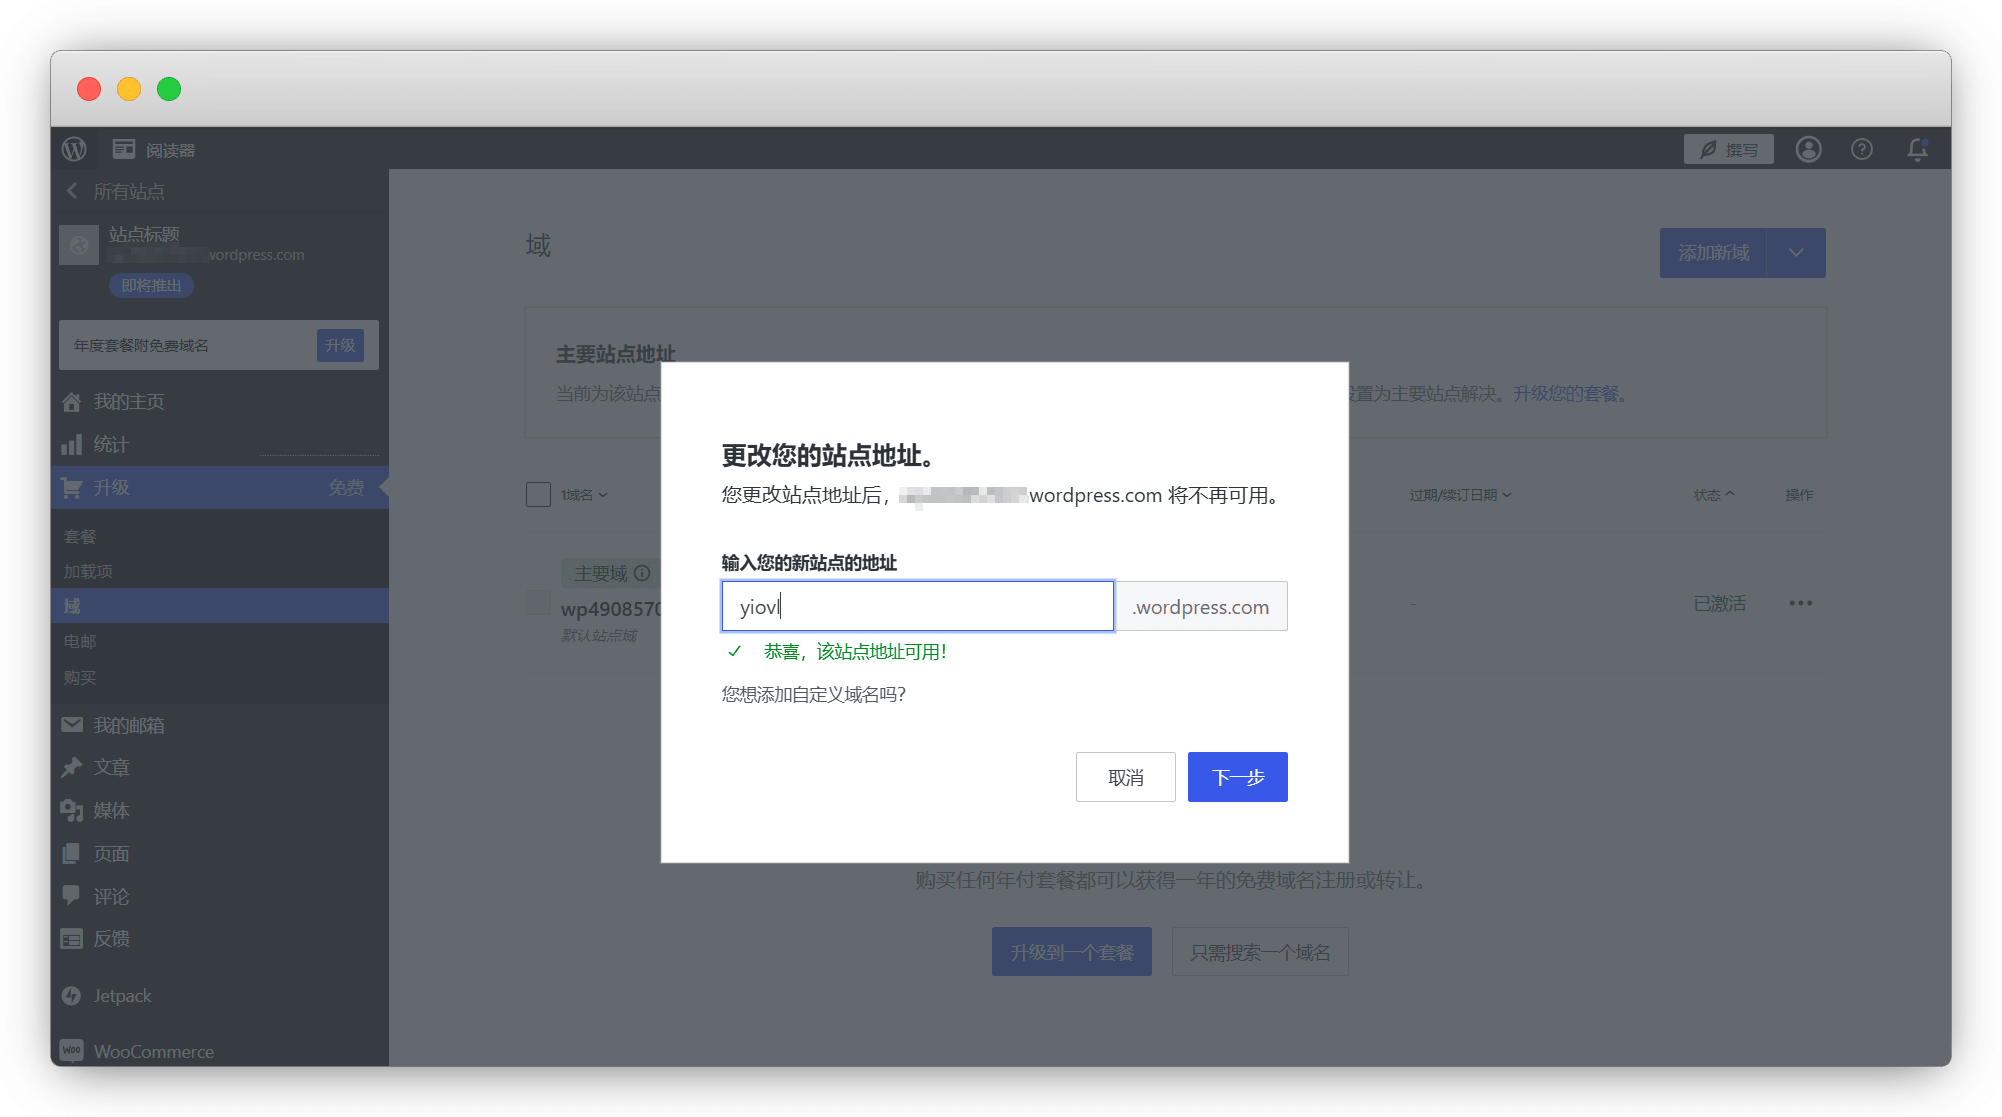Viewport: 2002px width, 1117px height.
Task: Click the help question mark icon
Action: (1861, 149)
